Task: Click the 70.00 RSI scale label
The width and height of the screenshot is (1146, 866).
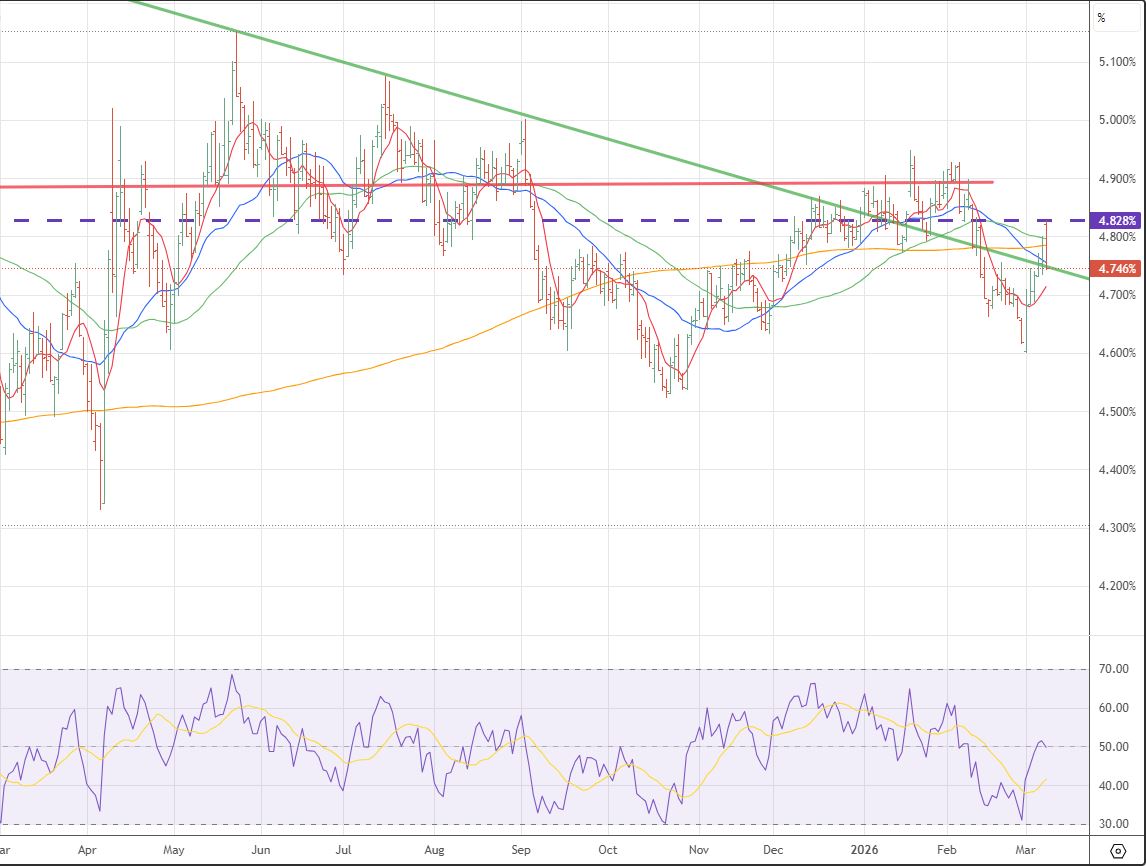Action: pos(1114,669)
